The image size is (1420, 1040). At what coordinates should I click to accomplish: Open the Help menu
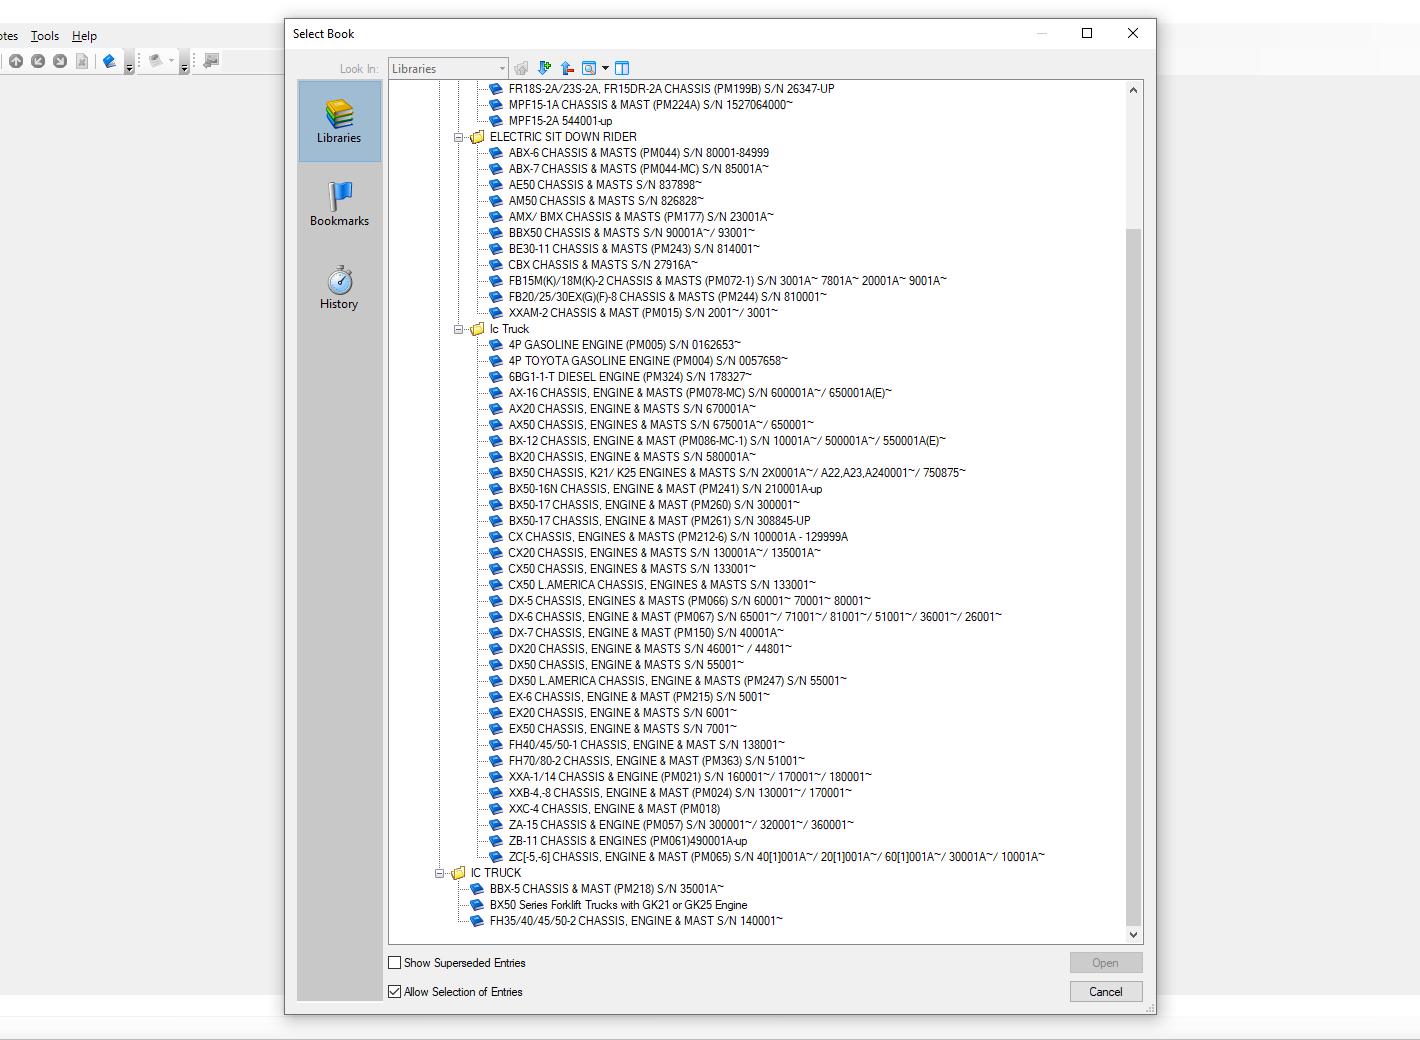[84, 35]
